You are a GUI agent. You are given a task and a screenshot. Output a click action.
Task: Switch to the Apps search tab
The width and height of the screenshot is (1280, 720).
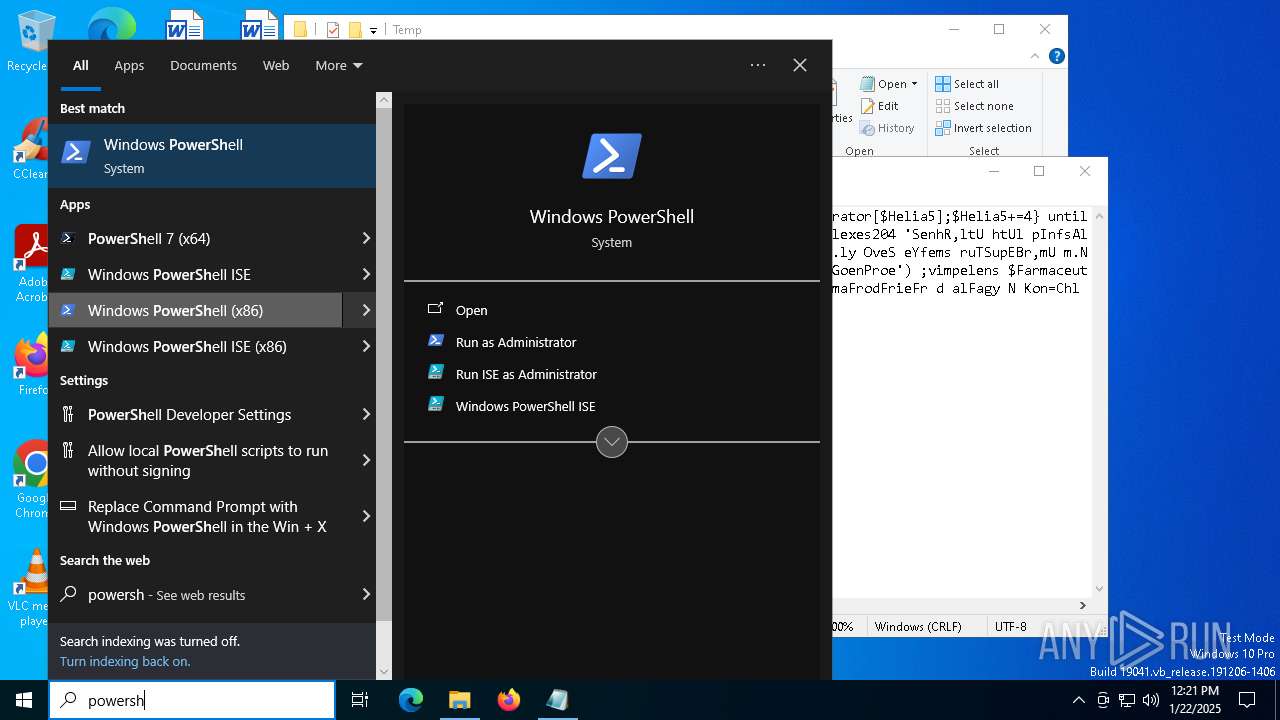pyautogui.click(x=129, y=65)
